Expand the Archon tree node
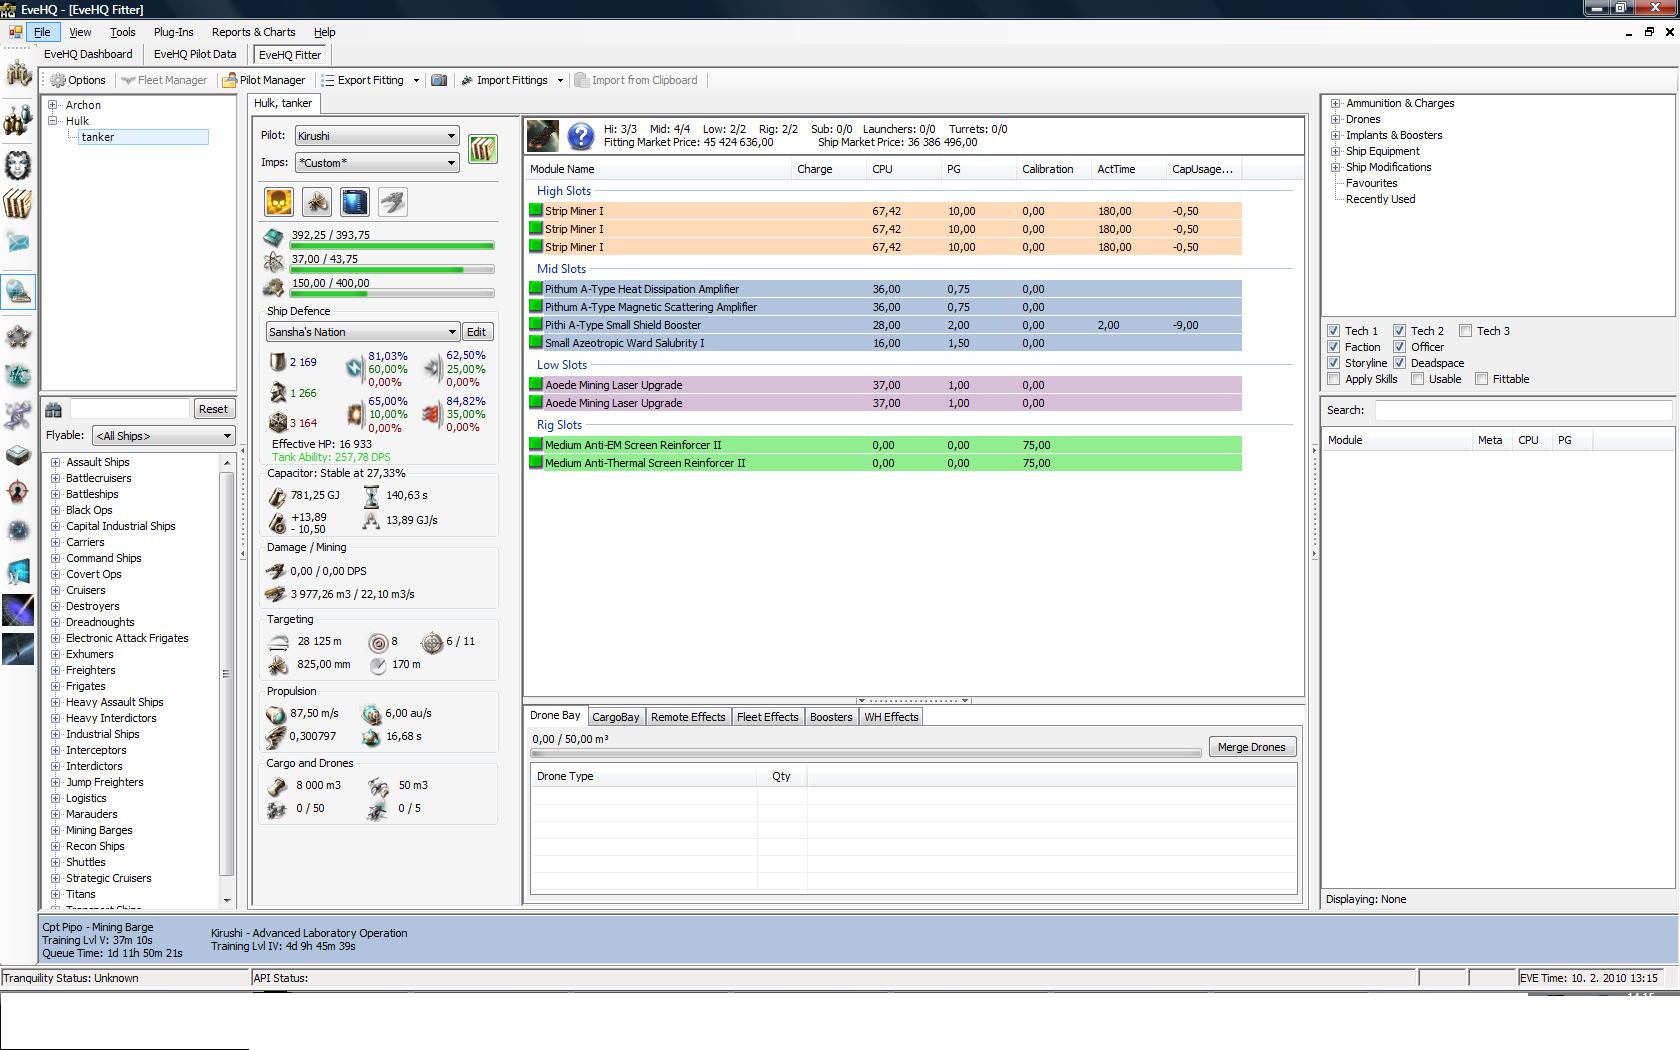Viewport: 1680px width, 1050px height. click(x=53, y=105)
